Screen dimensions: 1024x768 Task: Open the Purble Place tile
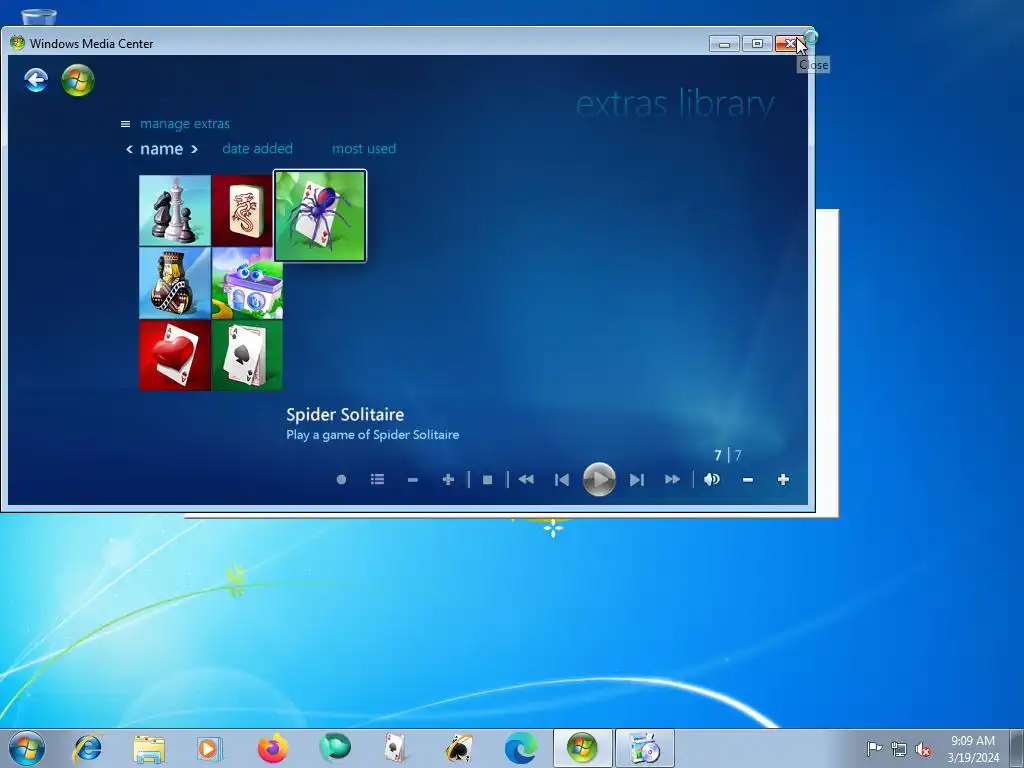[x=247, y=283]
